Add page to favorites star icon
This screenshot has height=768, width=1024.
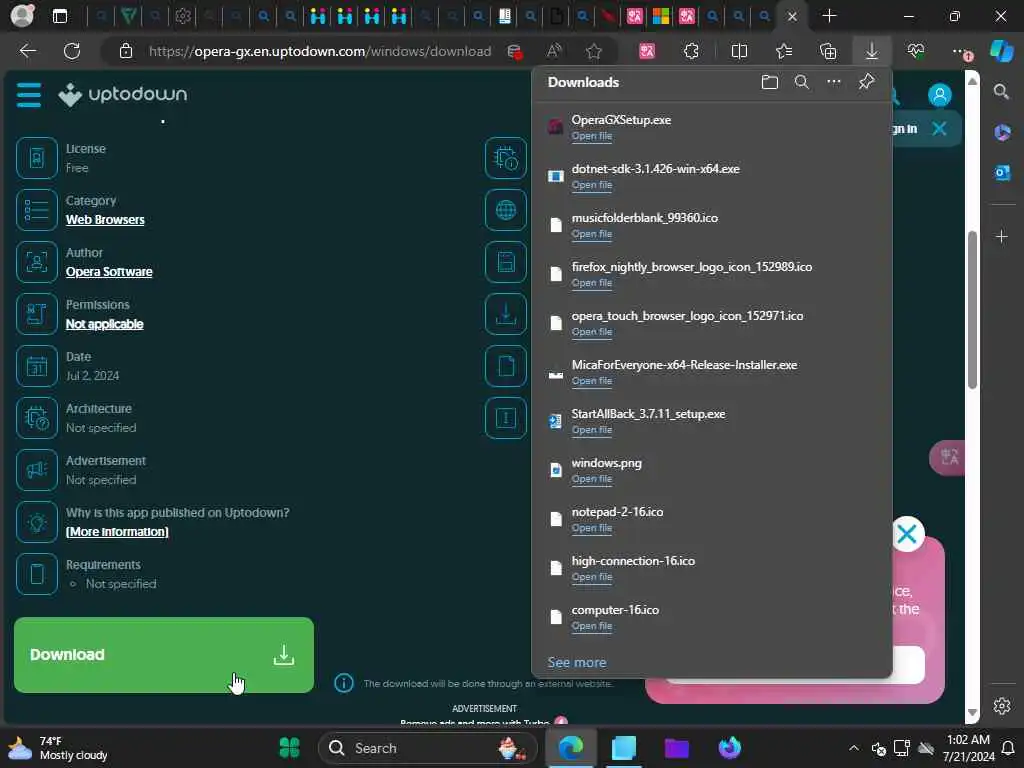point(594,51)
